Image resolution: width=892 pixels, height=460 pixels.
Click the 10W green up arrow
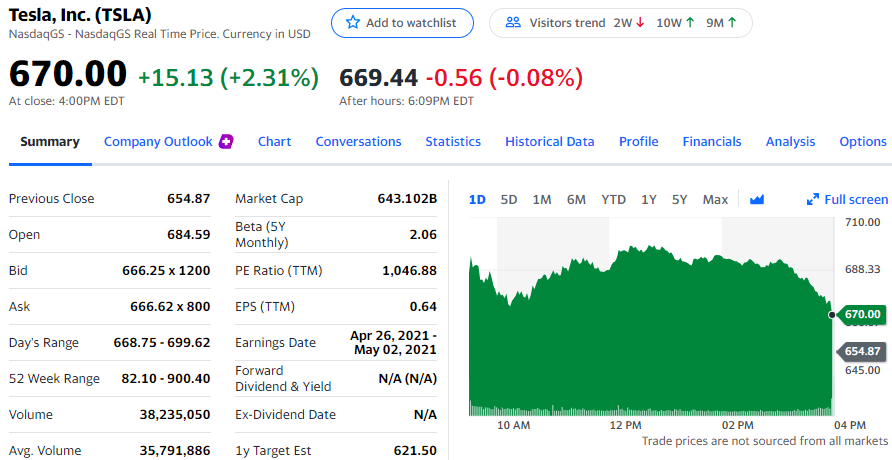(690, 23)
